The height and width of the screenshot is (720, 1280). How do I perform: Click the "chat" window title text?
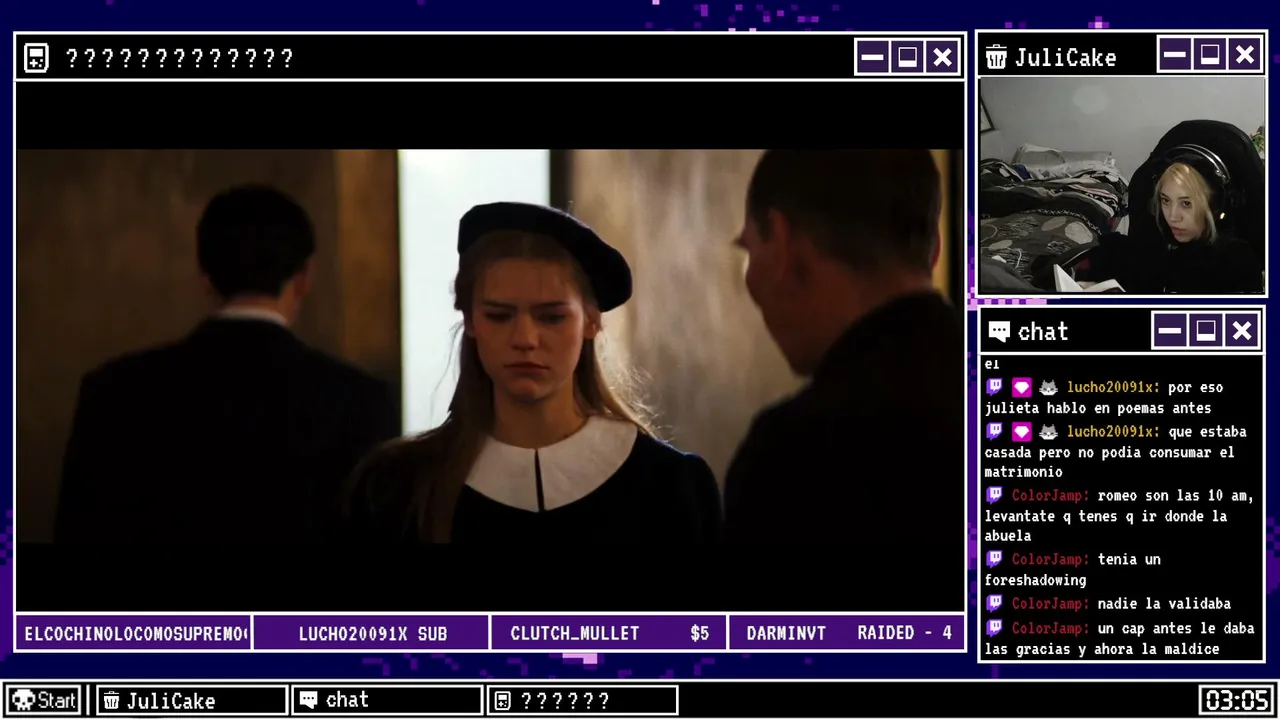point(1043,332)
